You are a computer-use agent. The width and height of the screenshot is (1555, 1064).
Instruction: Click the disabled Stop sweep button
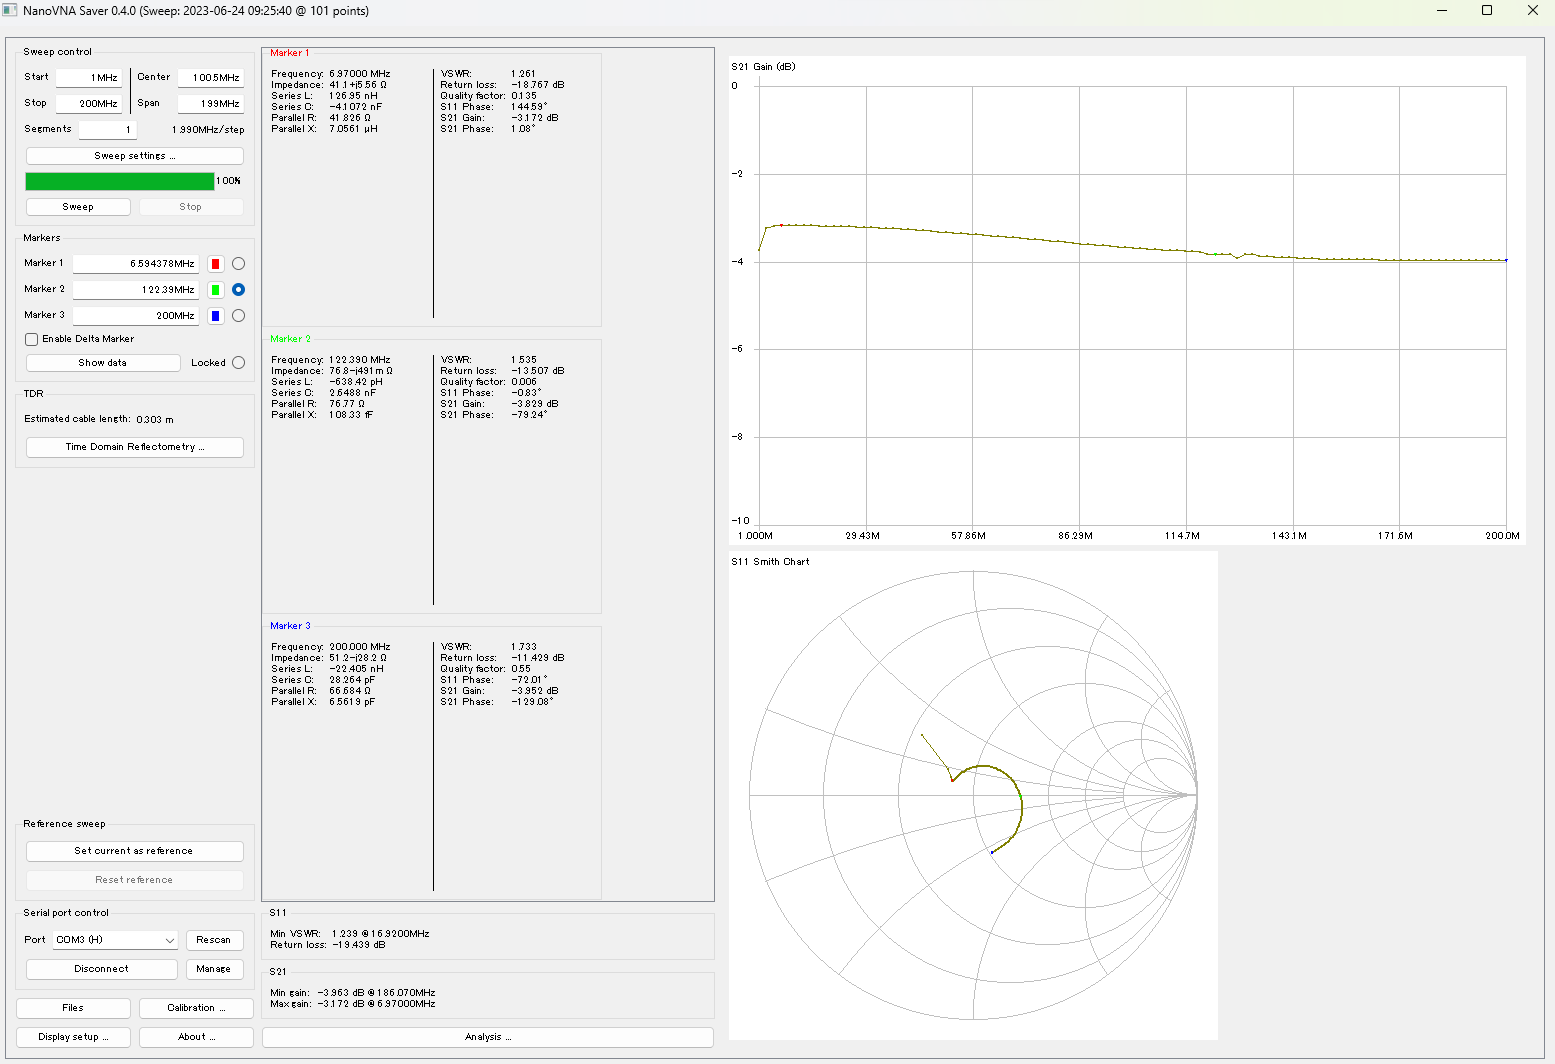191,207
